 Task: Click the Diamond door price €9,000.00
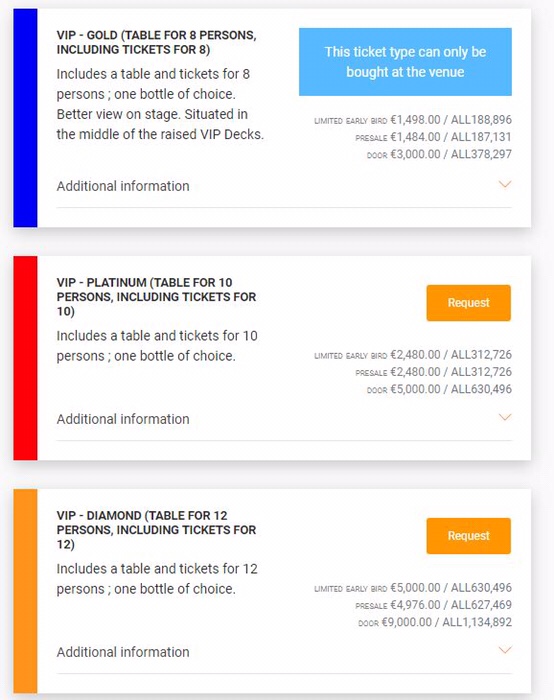click(x=407, y=622)
